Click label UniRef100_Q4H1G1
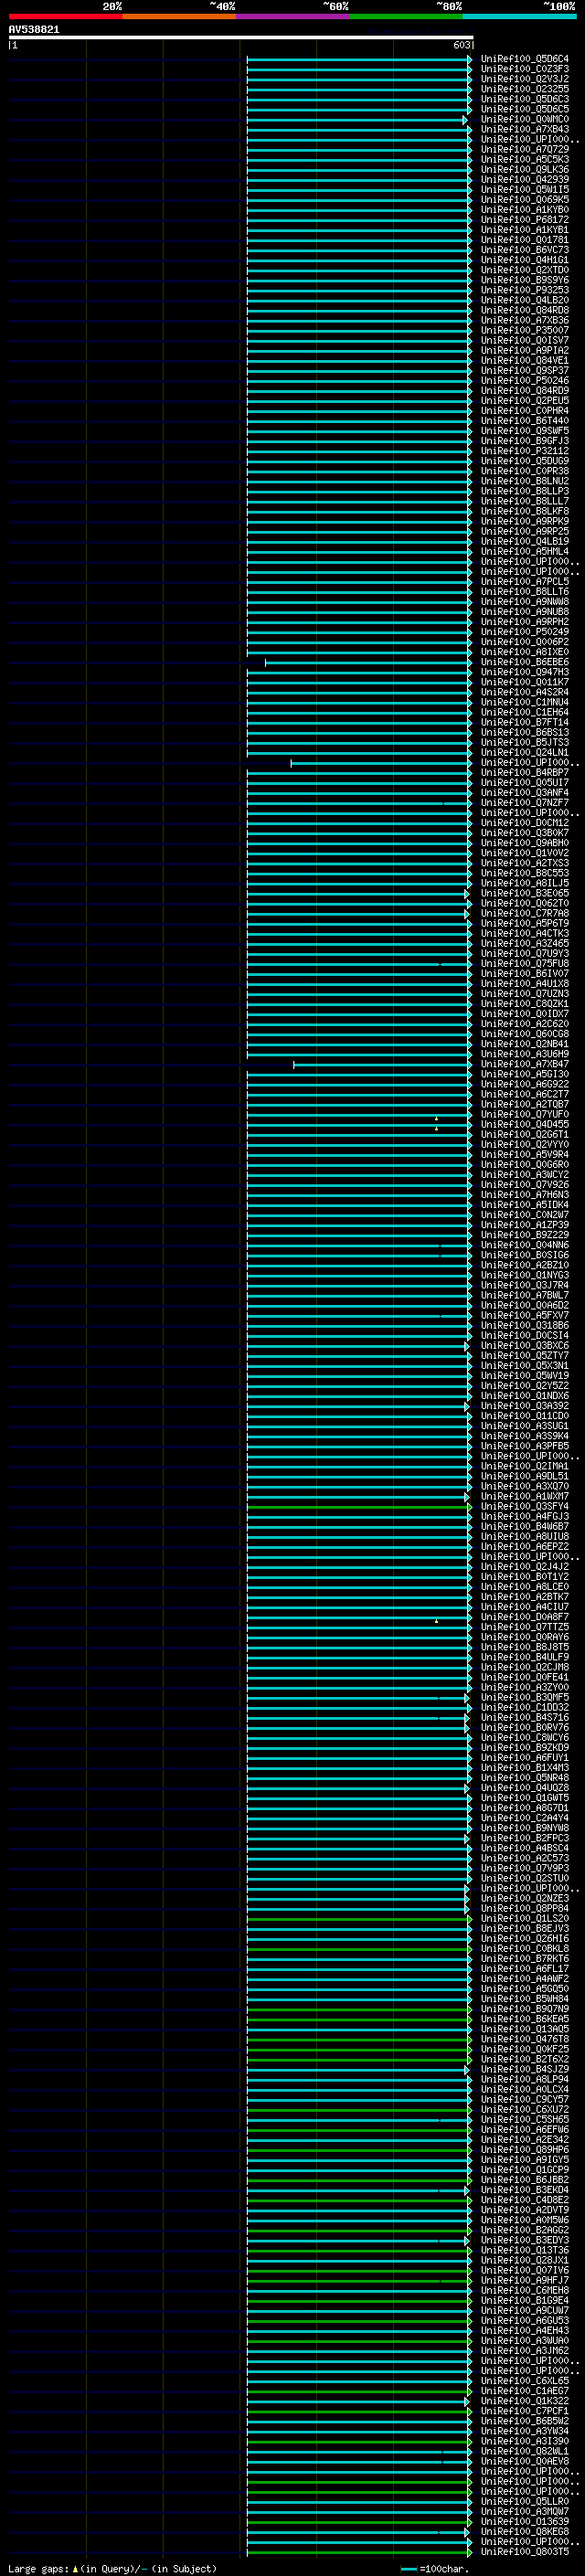 (x=524, y=260)
